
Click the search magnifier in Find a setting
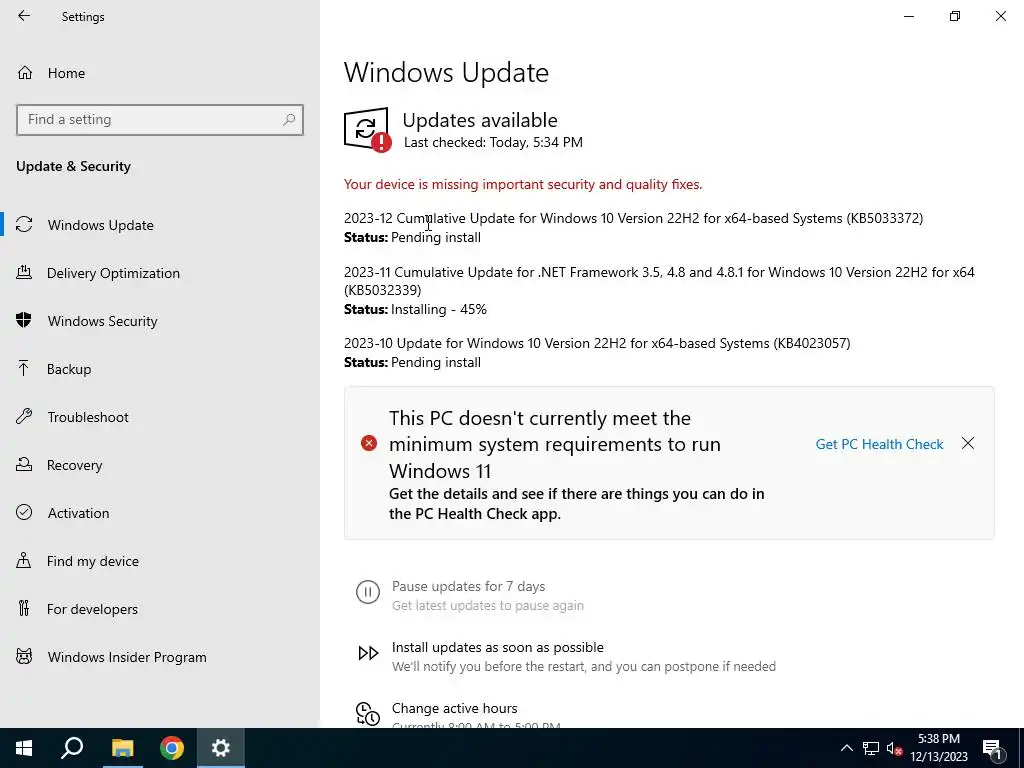click(x=289, y=120)
